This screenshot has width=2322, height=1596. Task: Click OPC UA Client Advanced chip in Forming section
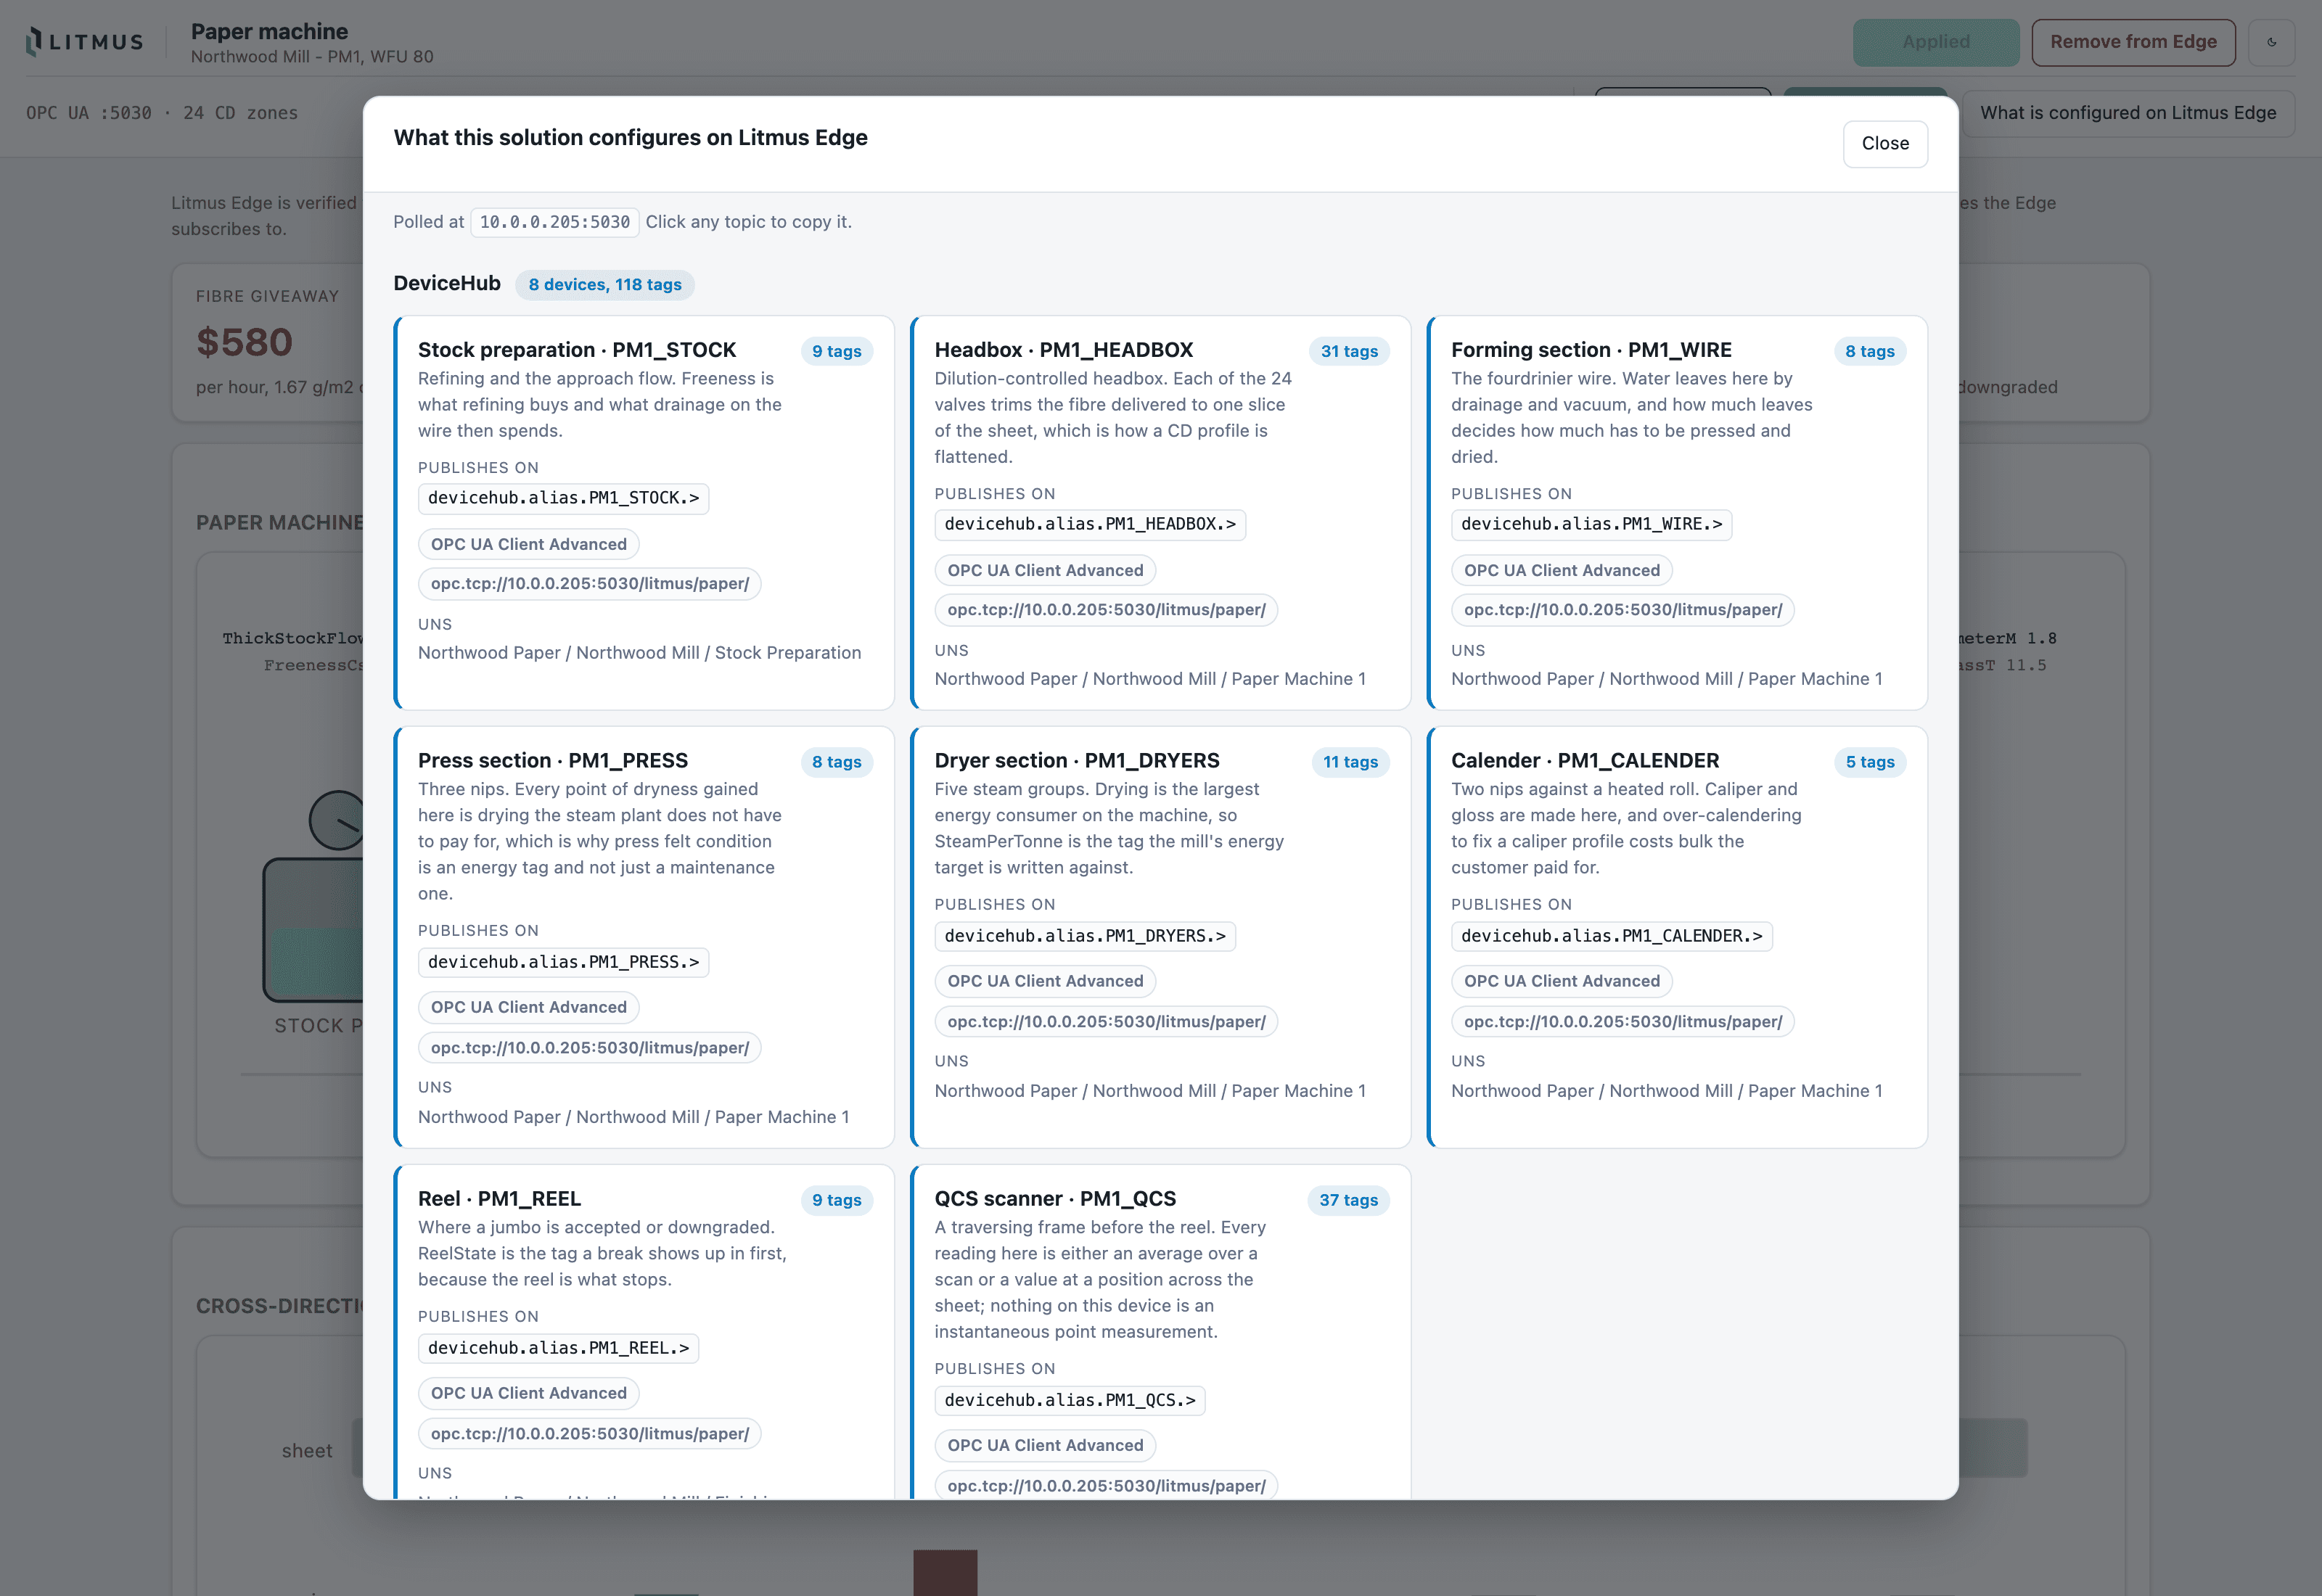coord(1562,570)
